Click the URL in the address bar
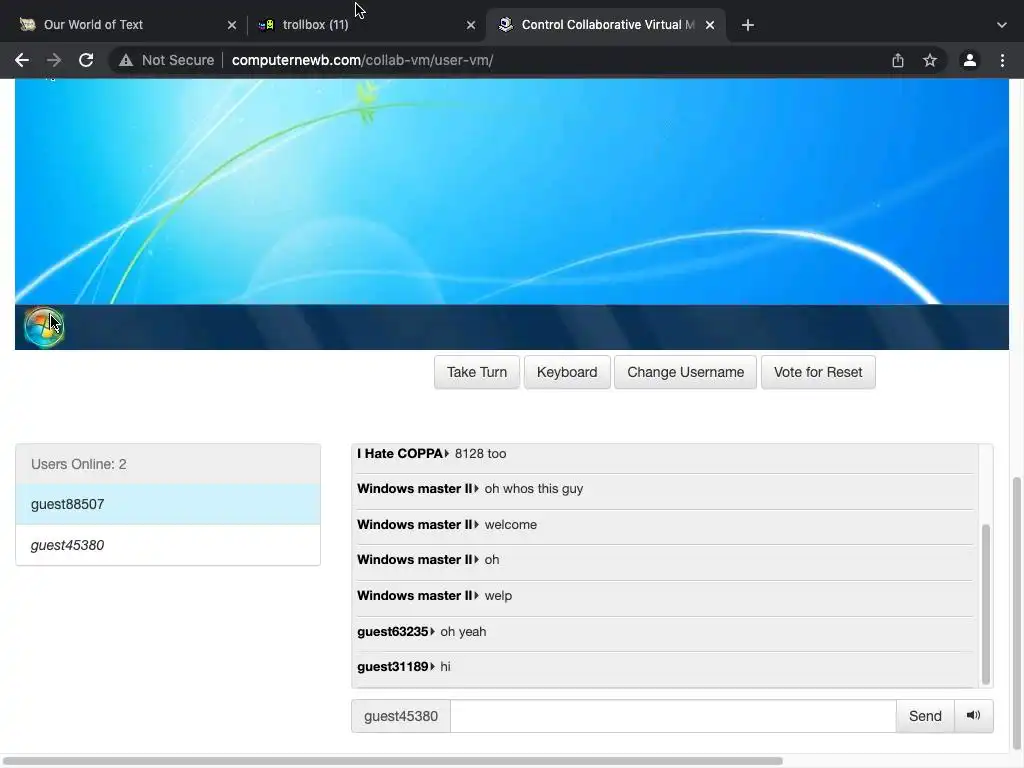 click(362, 60)
